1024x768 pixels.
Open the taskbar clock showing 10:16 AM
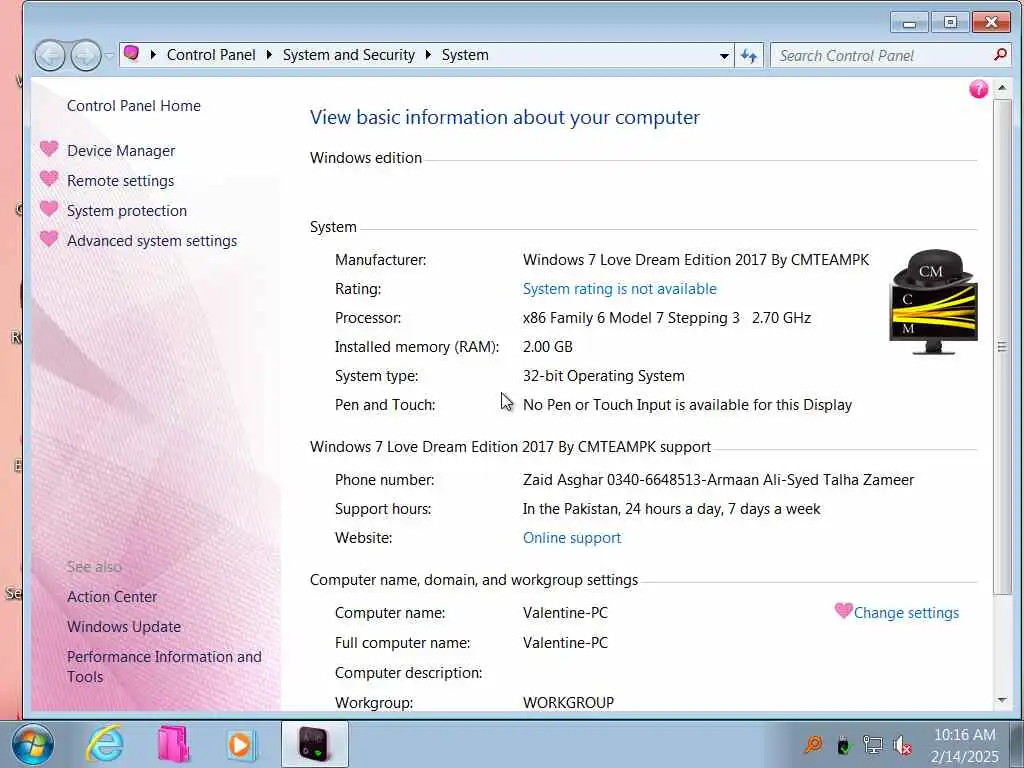point(965,745)
